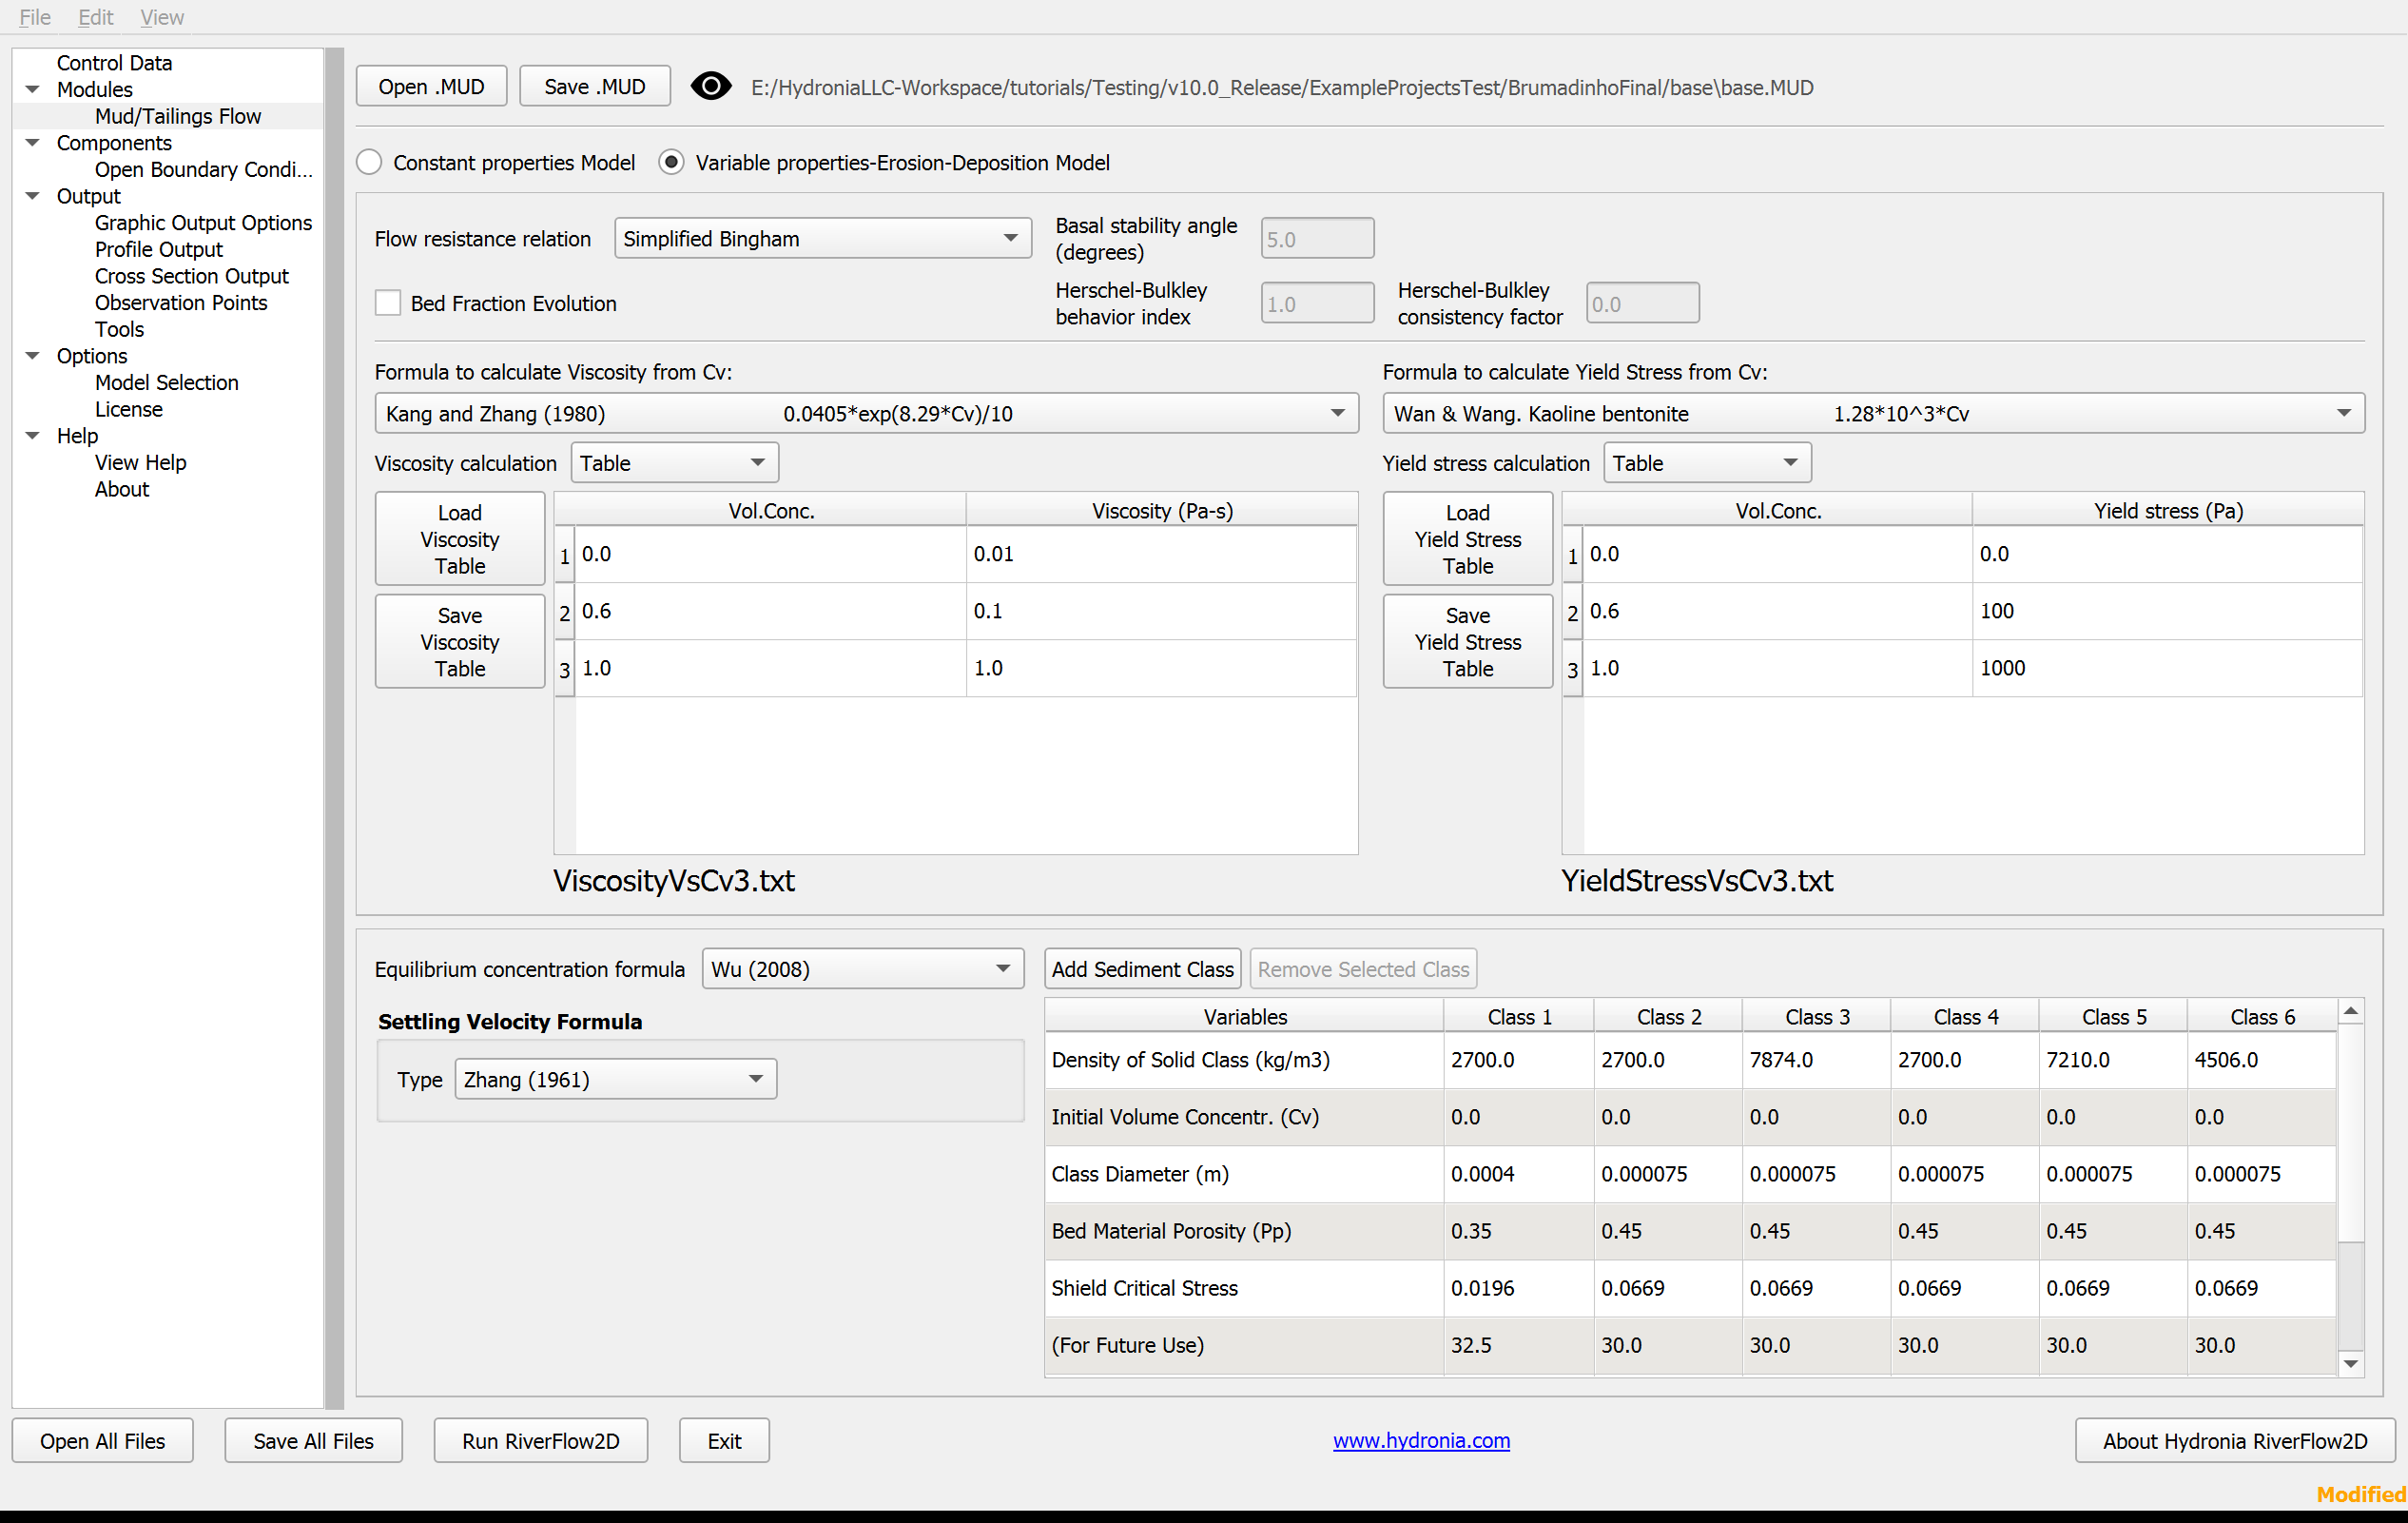Screen dimensions: 2408x1523
Task: Open the View menu
Action: [x=162, y=17]
